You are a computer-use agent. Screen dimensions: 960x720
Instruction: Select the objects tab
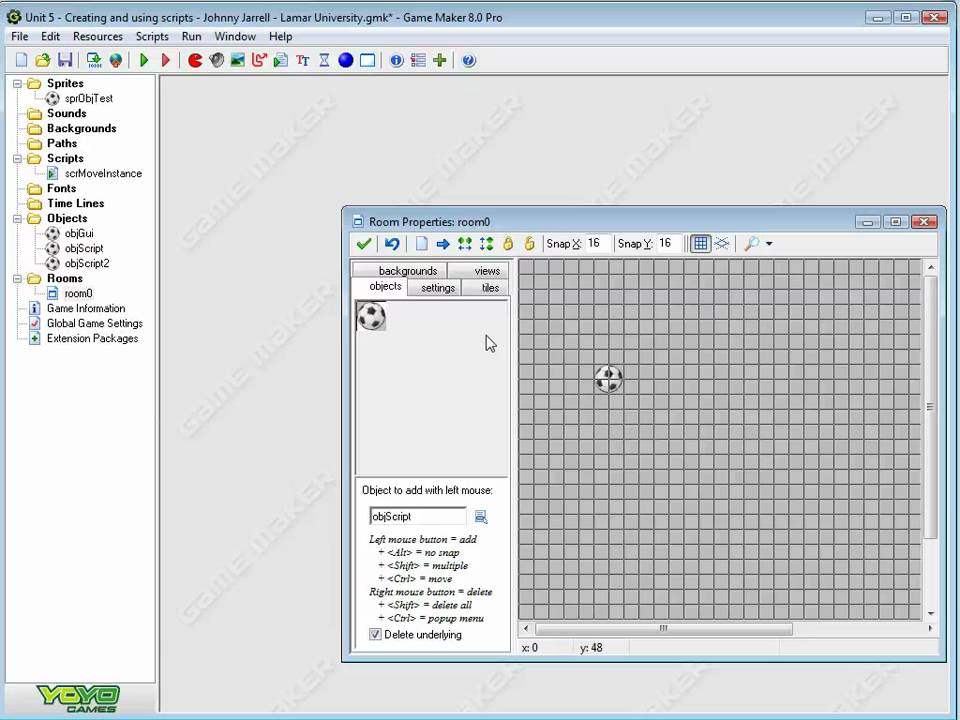pyautogui.click(x=378, y=287)
